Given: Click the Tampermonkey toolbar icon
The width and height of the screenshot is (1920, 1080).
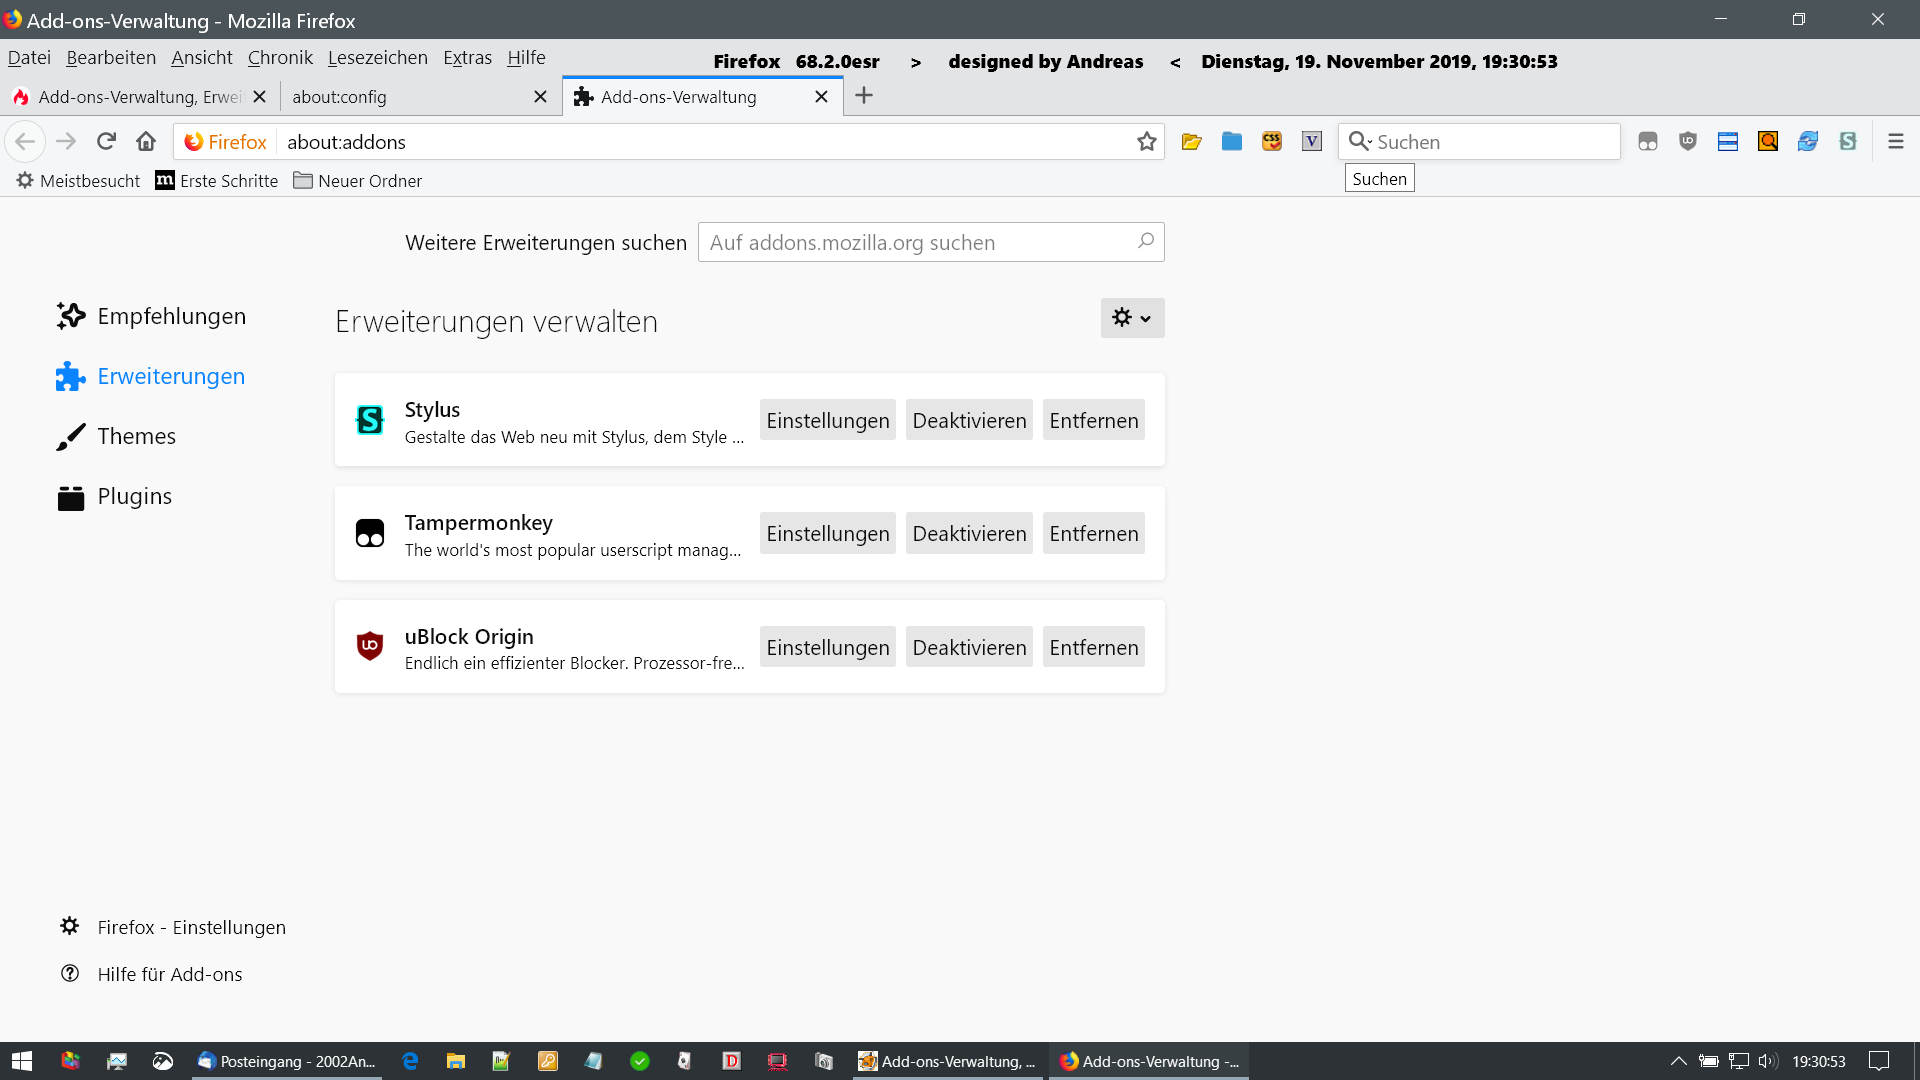Looking at the screenshot, I should [x=1648, y=141].
